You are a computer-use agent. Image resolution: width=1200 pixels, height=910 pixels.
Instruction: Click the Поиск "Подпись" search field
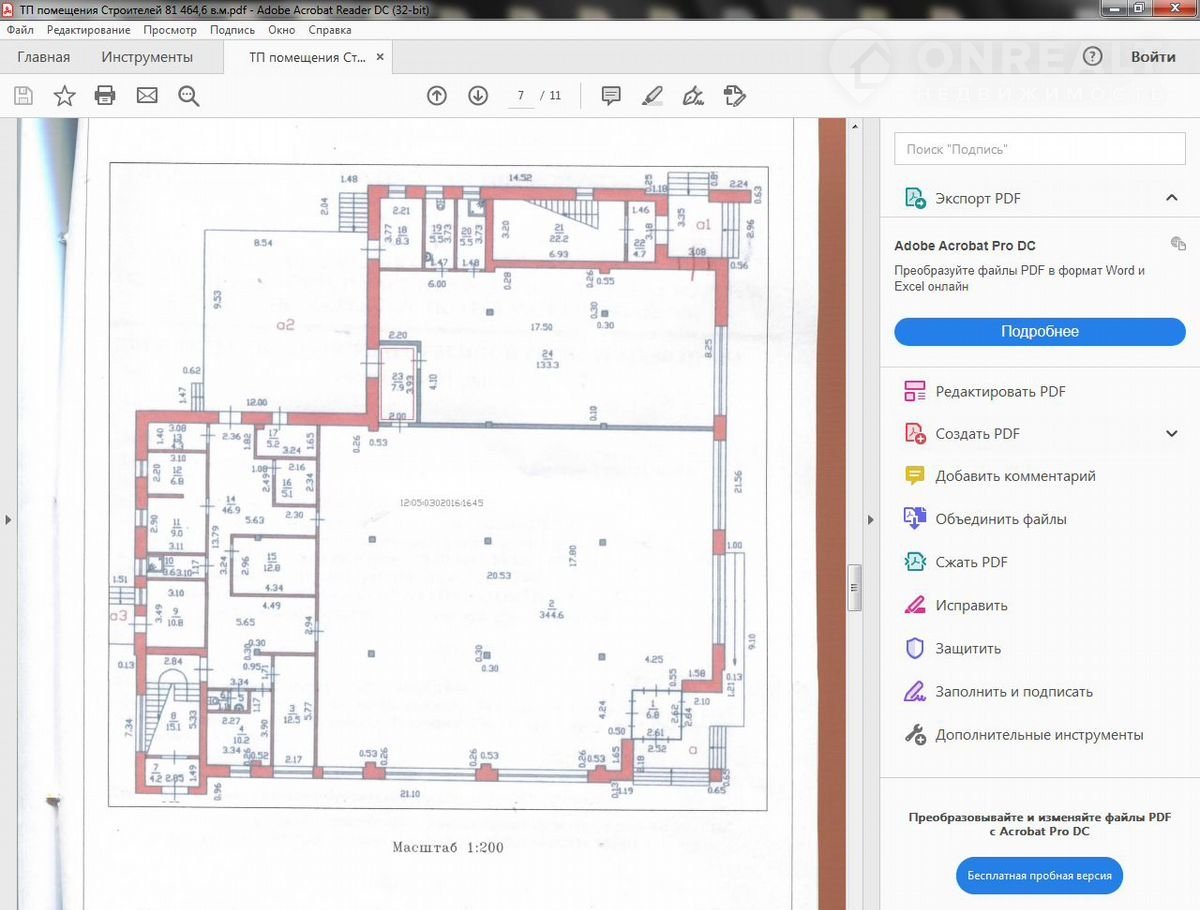click(1039, 149)
